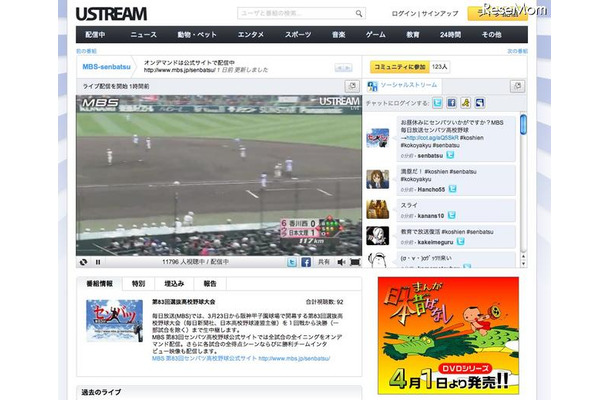
Task: Open the 動物・ペット category
Action: click(197, 35)
